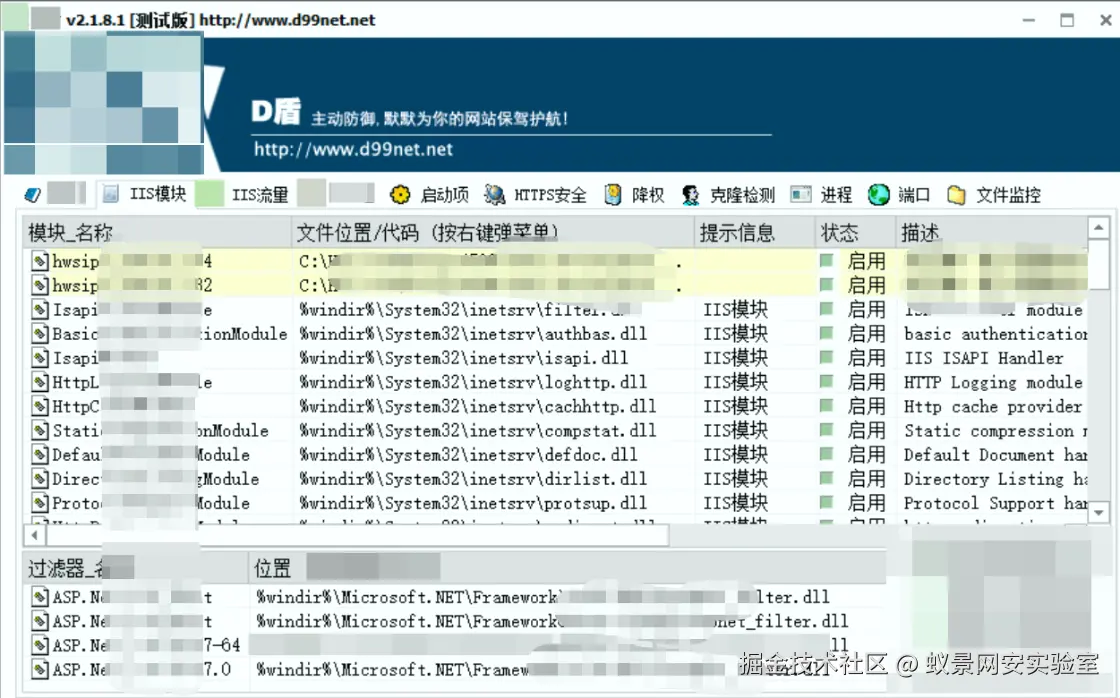This screenshot has height=698, width=1120.
Task: Click description 'IIS ISAPI Handler'
Action: (984, 358)
